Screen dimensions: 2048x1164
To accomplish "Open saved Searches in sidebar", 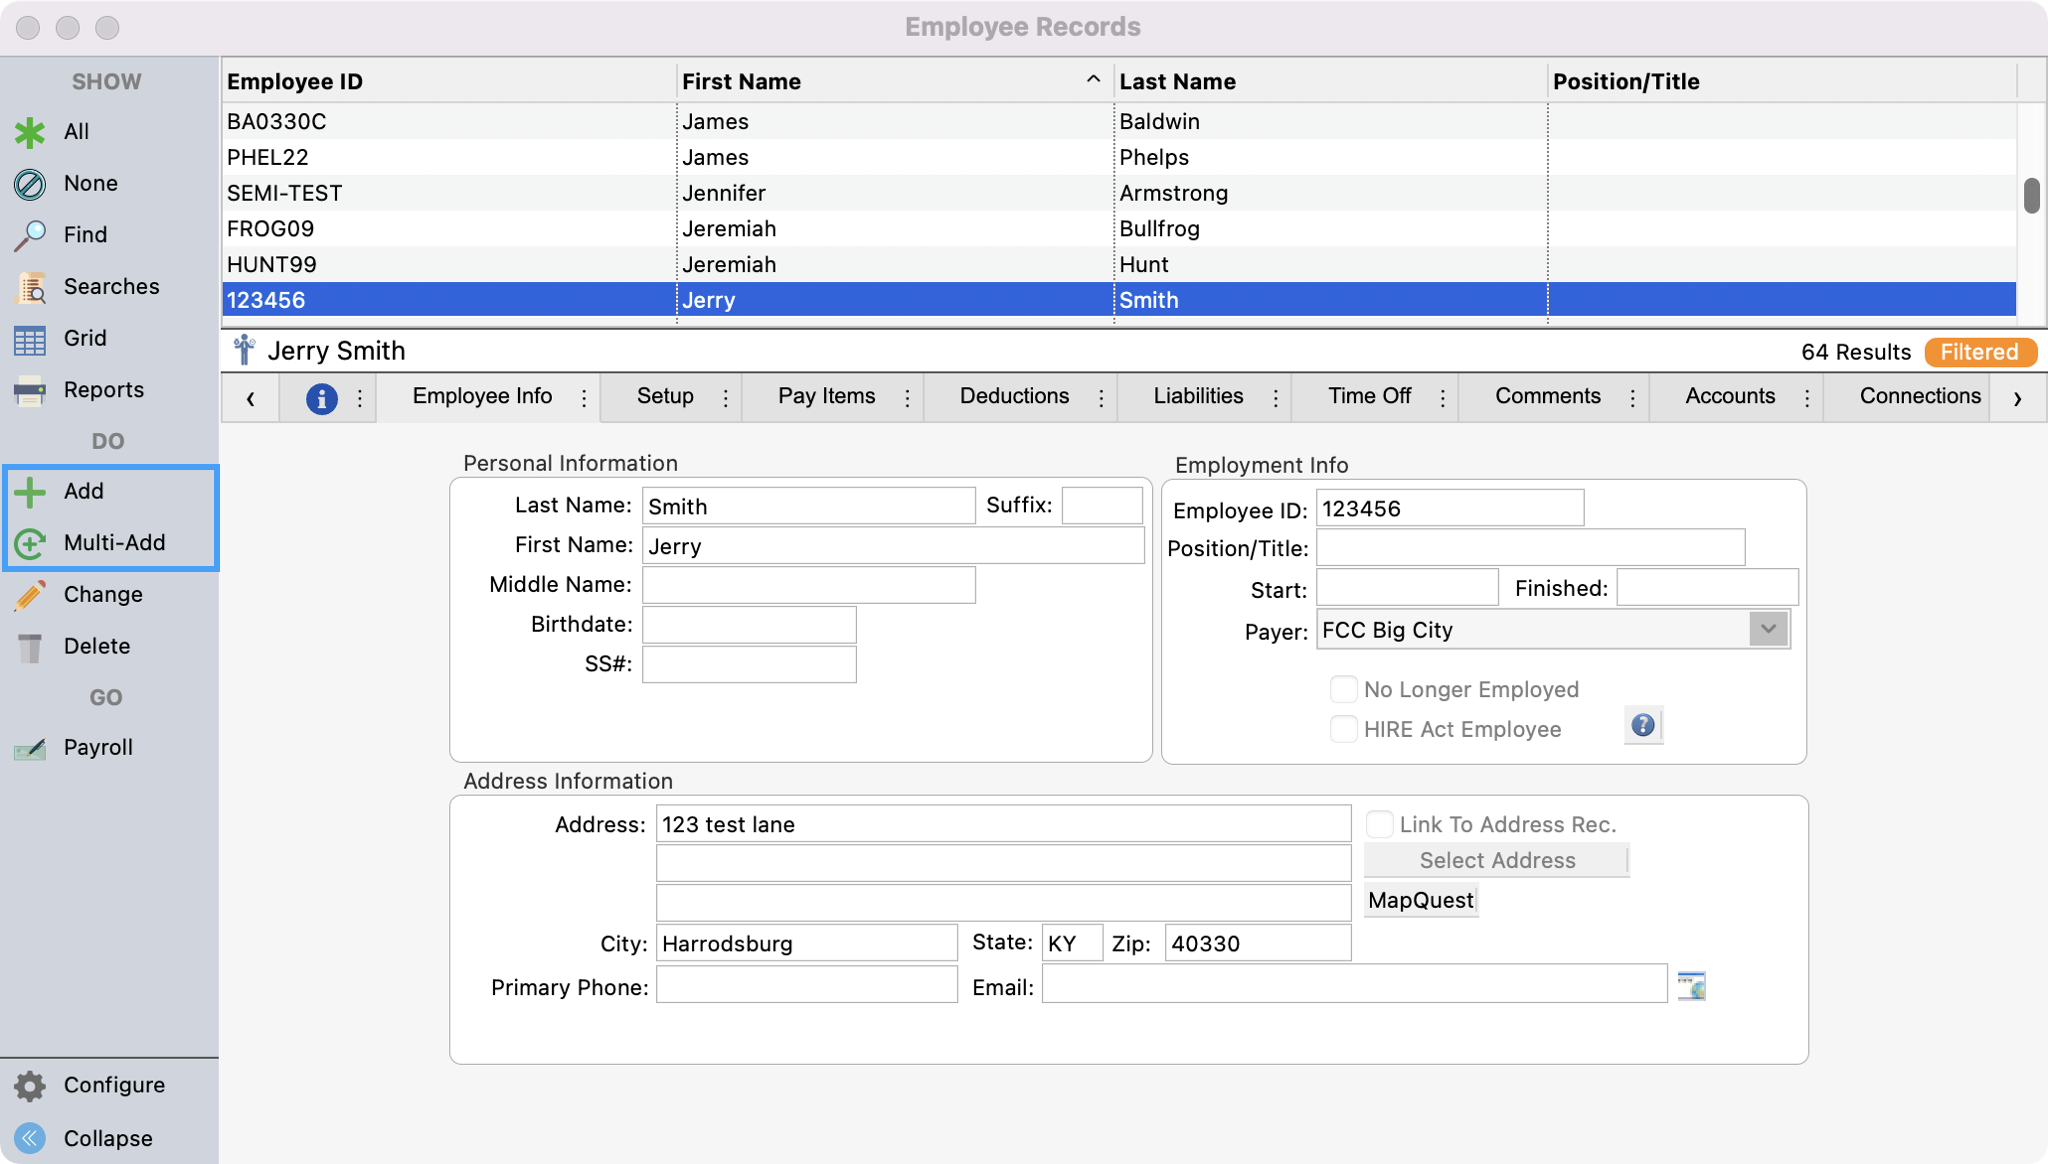I will coord(110,287).
